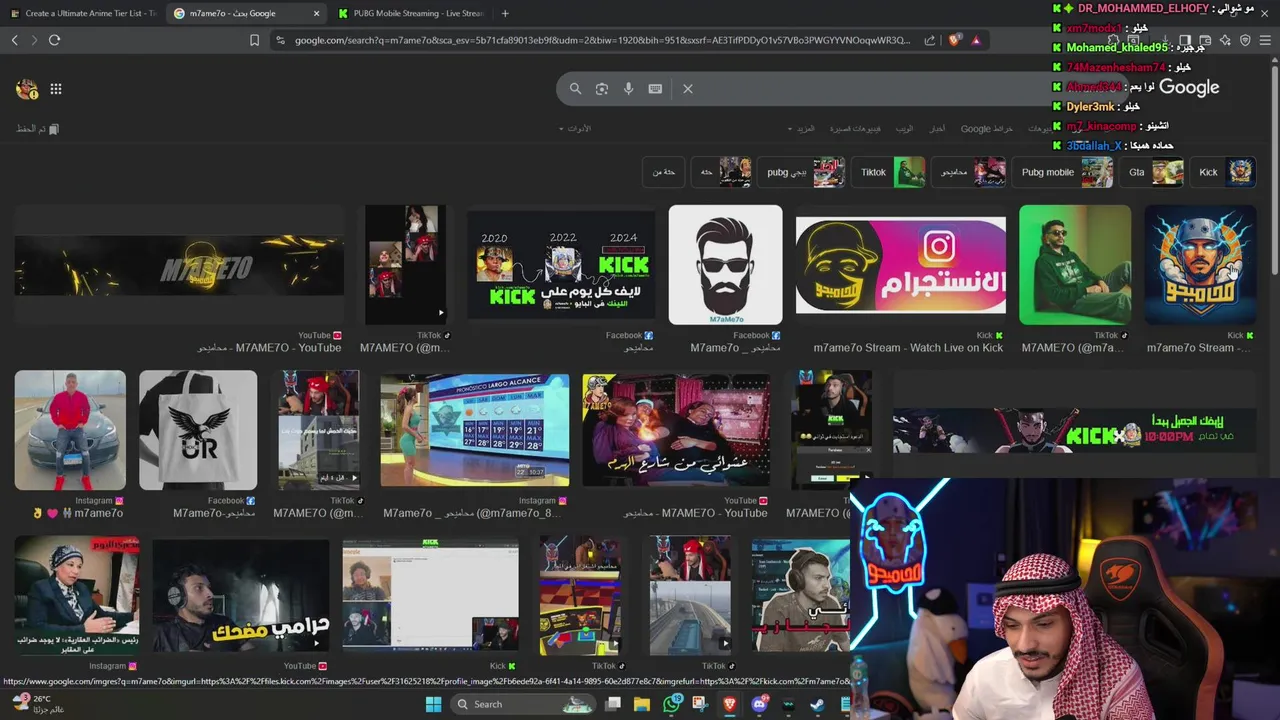Open the green hoodie TikTok image result
The width and height of the screenshot is (1280, 720).
click(1075, 265)
